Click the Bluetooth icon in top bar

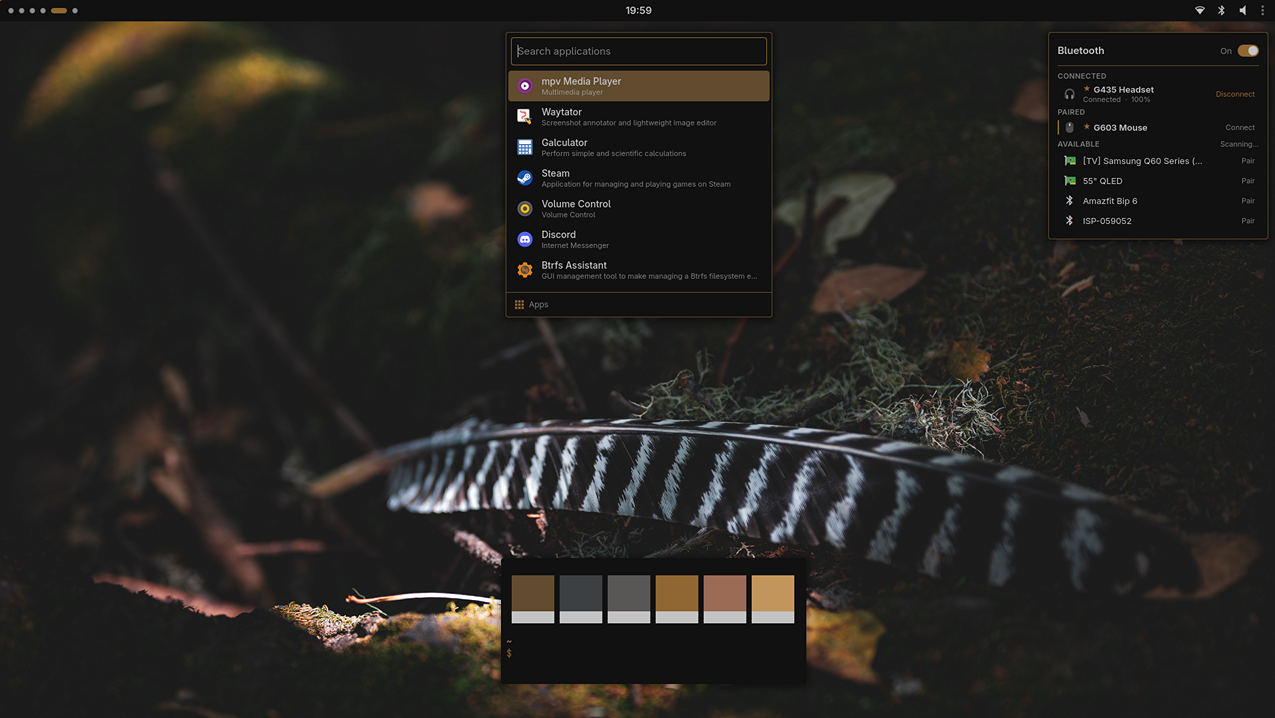tap(1221, 10)
